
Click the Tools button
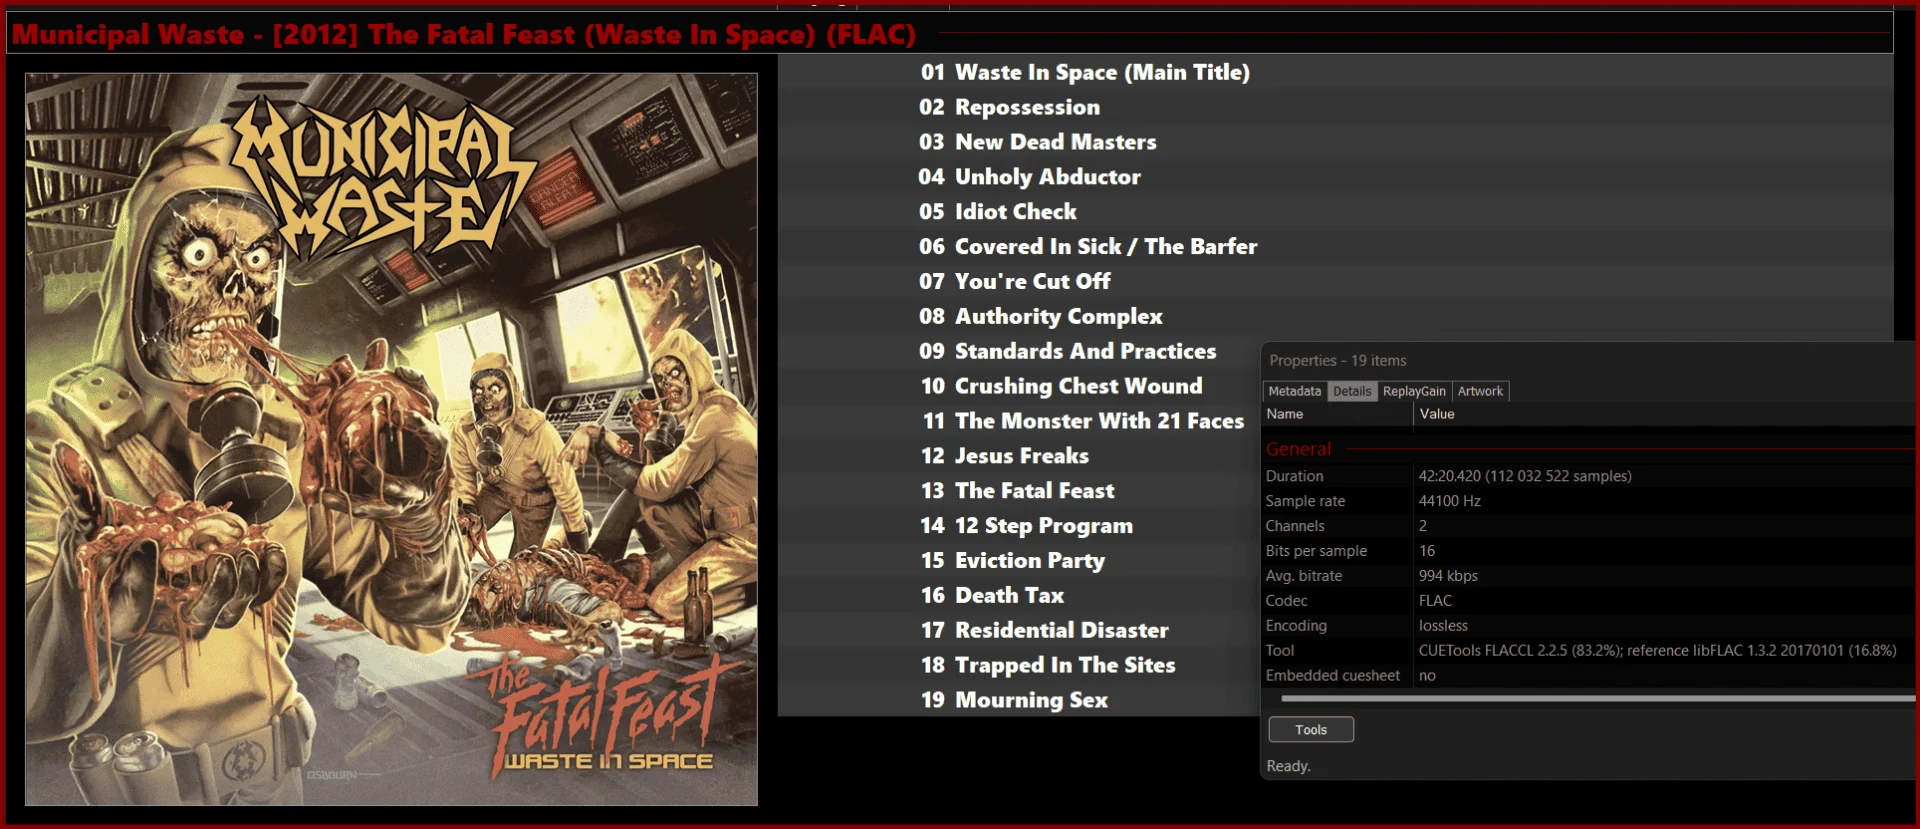[x=1311, y=730]
